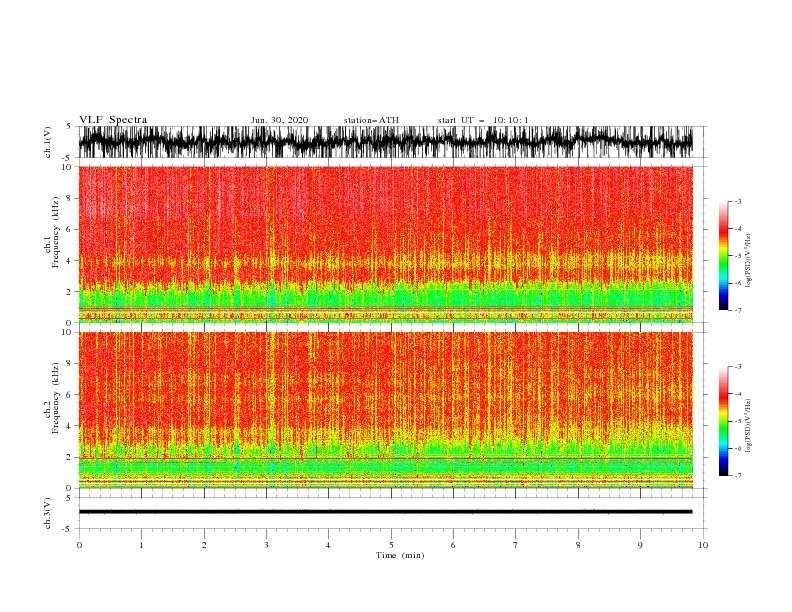This screenshot has width=792, height=612.
Task: Click the time axis tick label "4"
Action: pyautogui.click(x=328, y=545)
